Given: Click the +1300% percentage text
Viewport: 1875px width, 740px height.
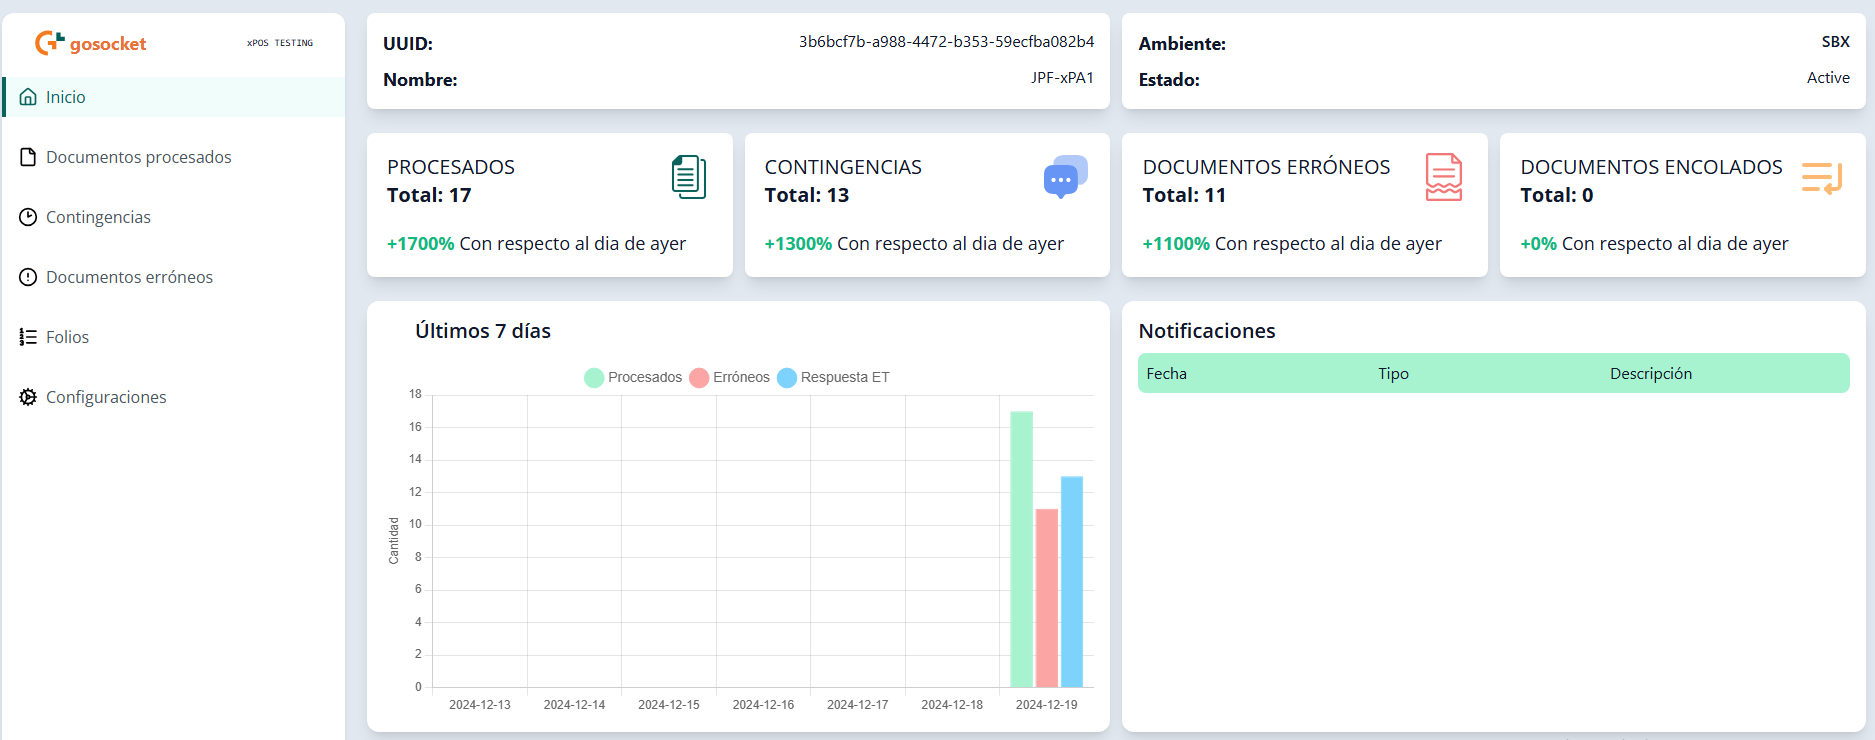Looking at the screenshot, I should (x=798, y=244).
